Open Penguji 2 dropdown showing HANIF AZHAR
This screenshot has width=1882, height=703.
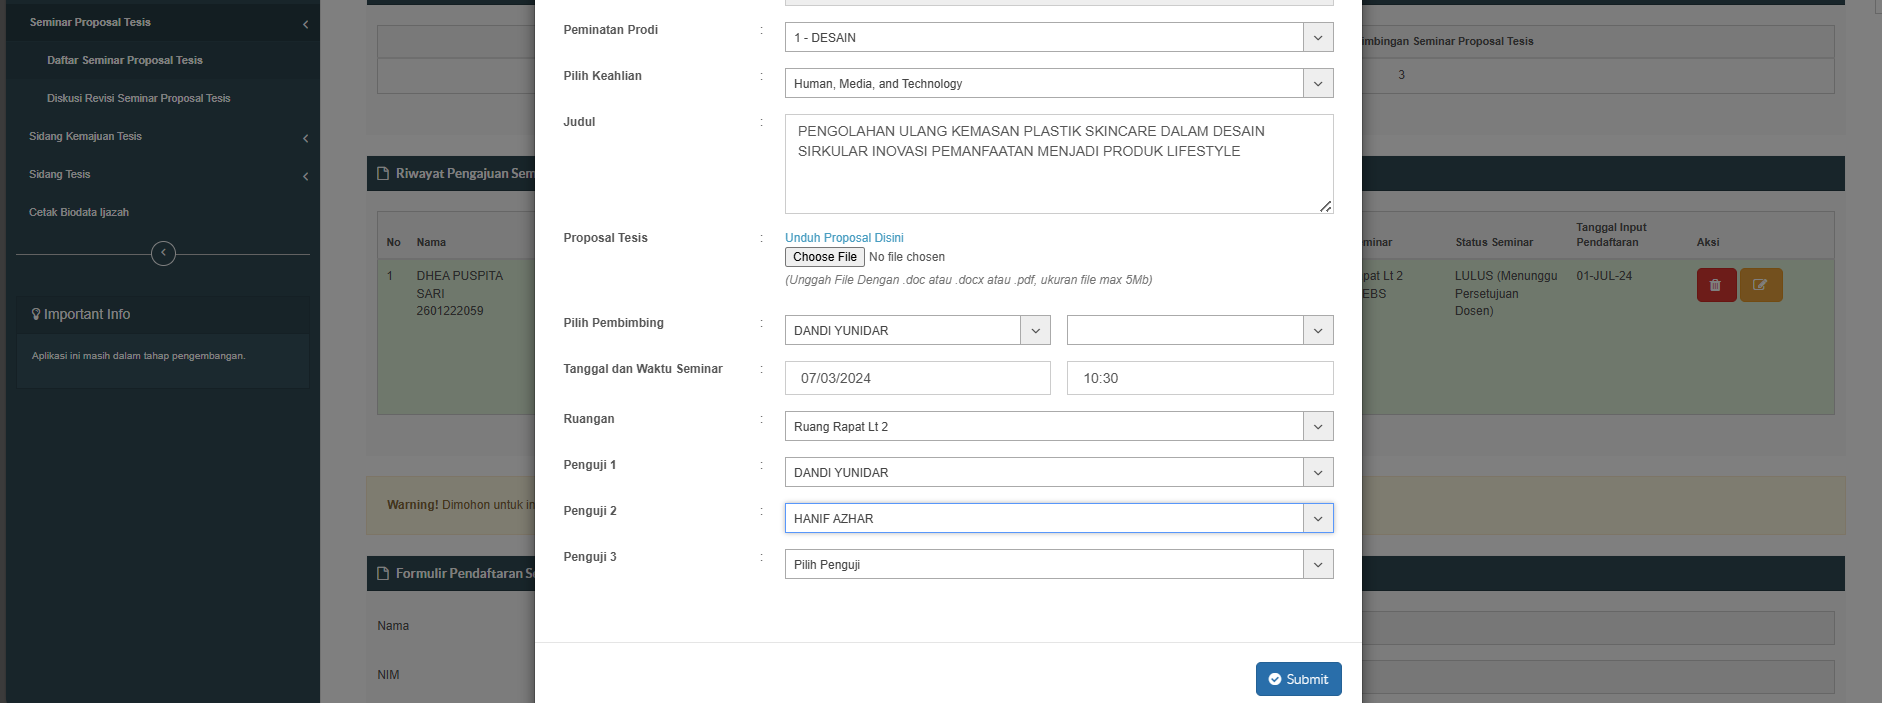1058,519
